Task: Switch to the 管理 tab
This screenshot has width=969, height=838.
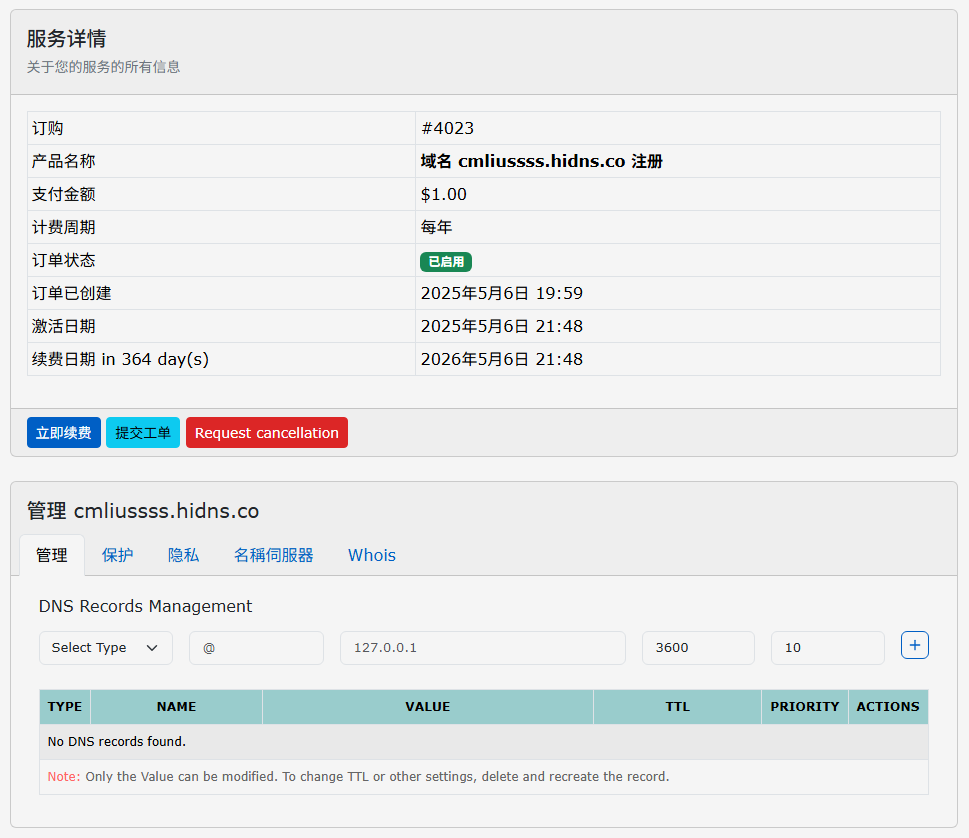Action: [x=52, y=555]
